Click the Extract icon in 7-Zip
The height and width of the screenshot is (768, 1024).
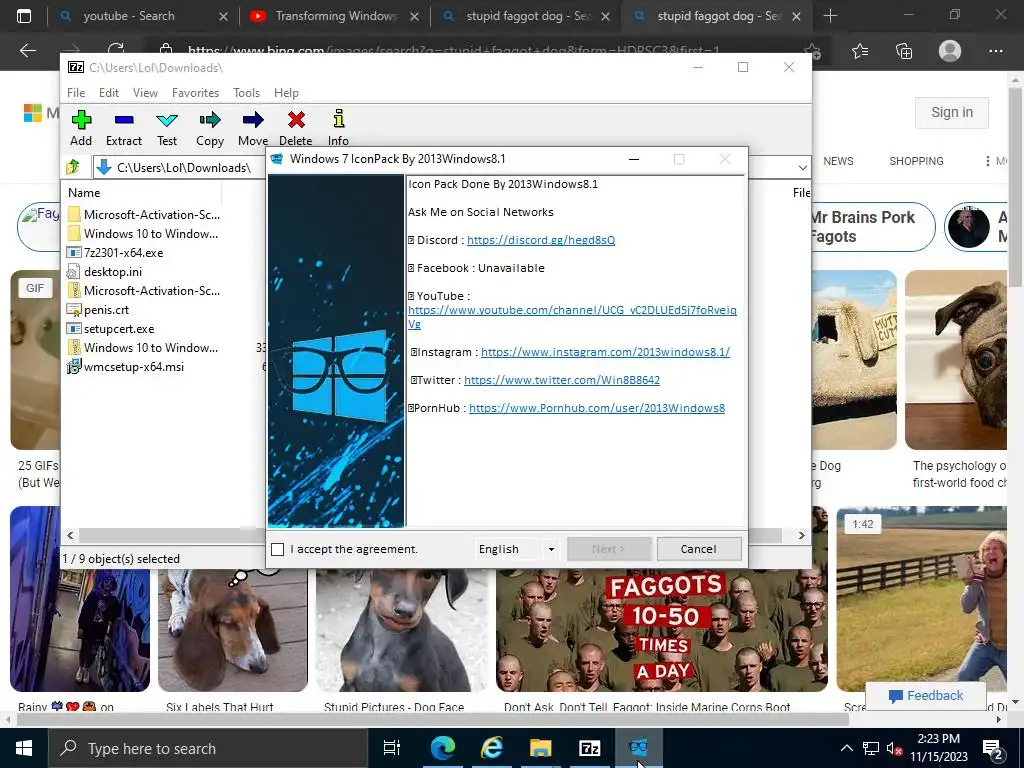(x=124, y=128)
